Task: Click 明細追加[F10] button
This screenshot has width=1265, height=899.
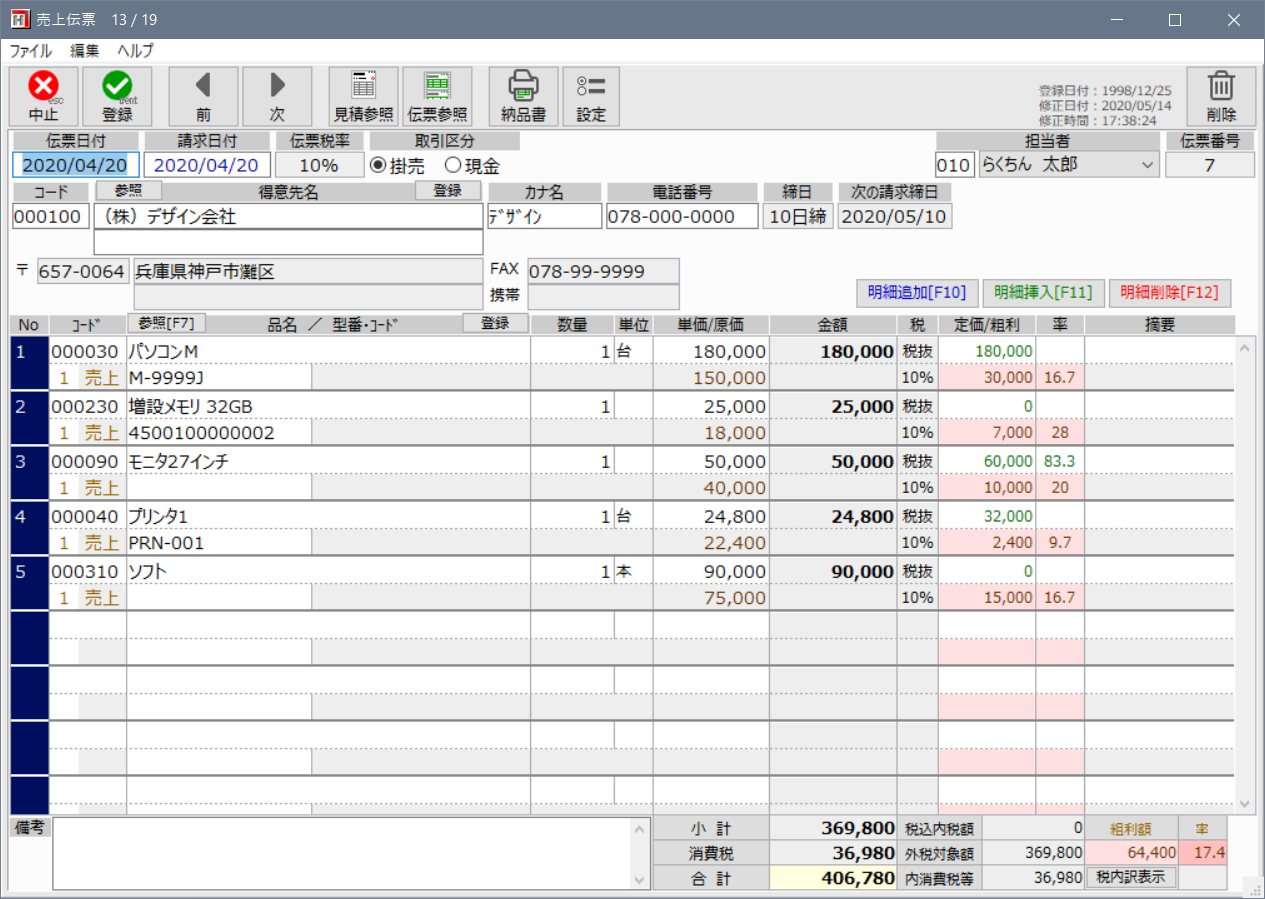Action: pyautogui.click(x=917, y=293)
